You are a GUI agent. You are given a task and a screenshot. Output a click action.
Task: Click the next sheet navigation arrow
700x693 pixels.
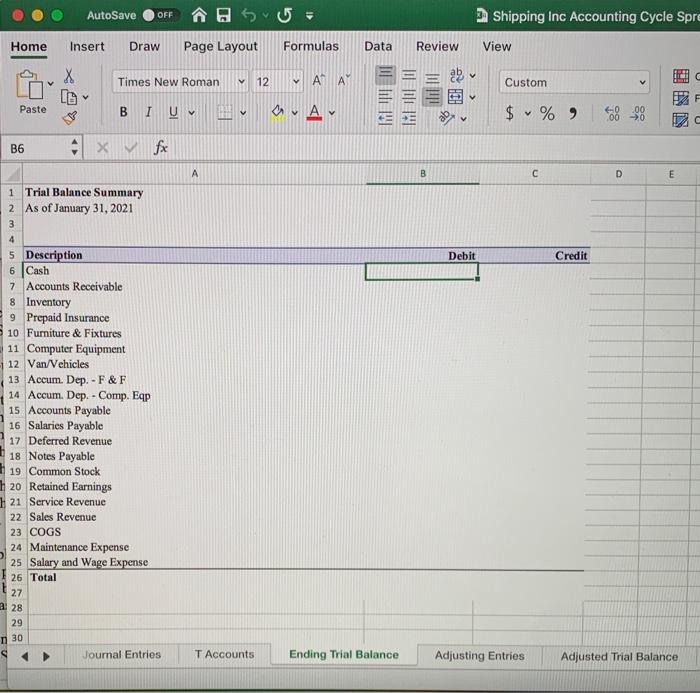tap(46, 656)
